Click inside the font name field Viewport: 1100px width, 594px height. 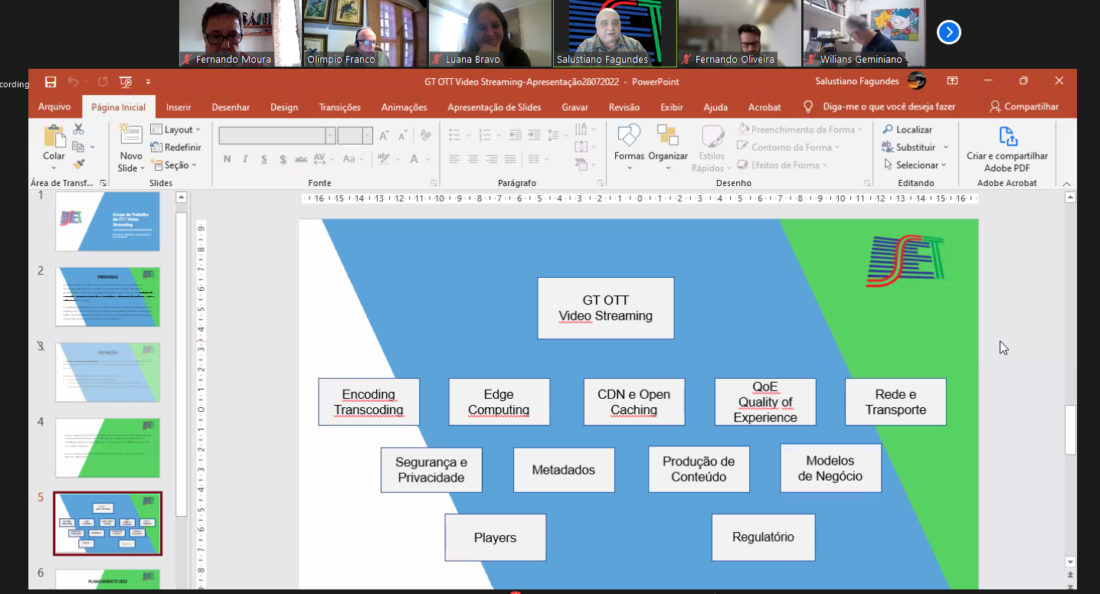[x=272, y=135]
